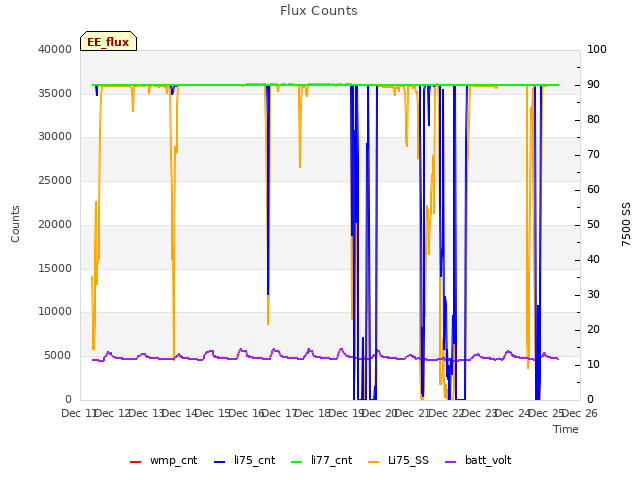This screenshot has width=640, height=480.
Task: Click the 10000 tick on Counts axis
Action: (55, 312)
